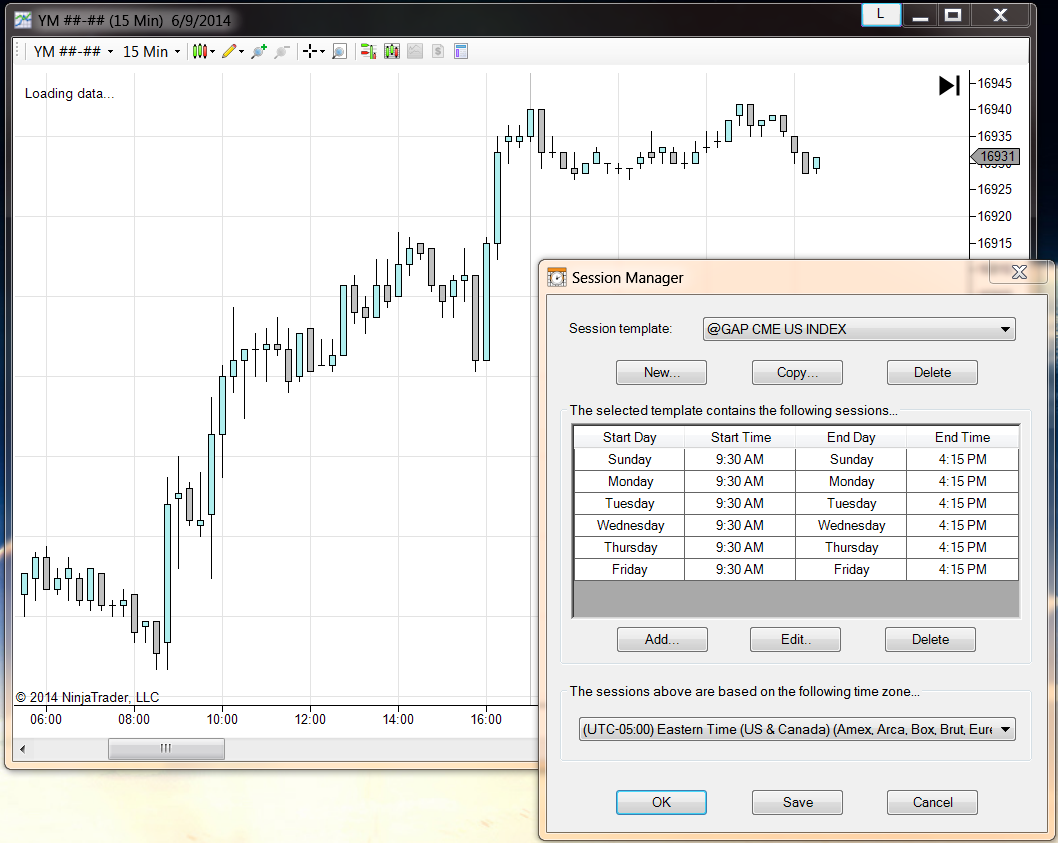Click the data box magnifier icon
This screenshot has width=1058, height=843.
tap(339, 51)
